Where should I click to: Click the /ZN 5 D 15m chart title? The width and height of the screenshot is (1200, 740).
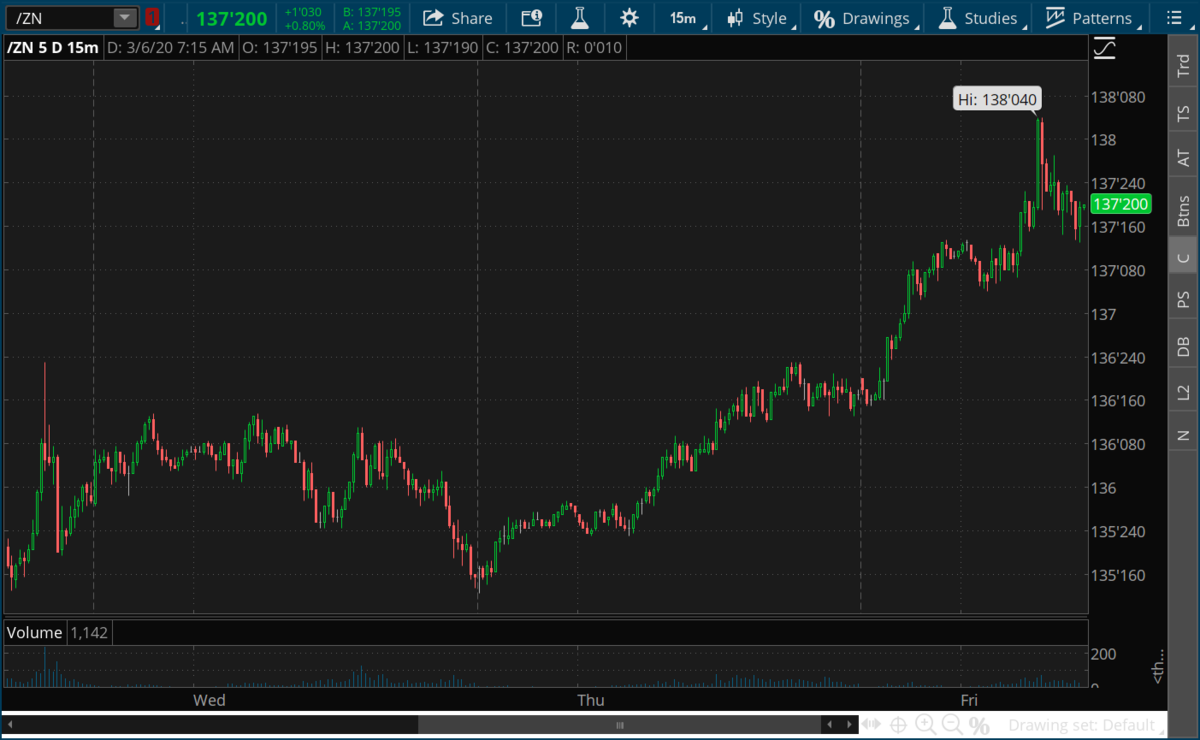pos(52,47)
